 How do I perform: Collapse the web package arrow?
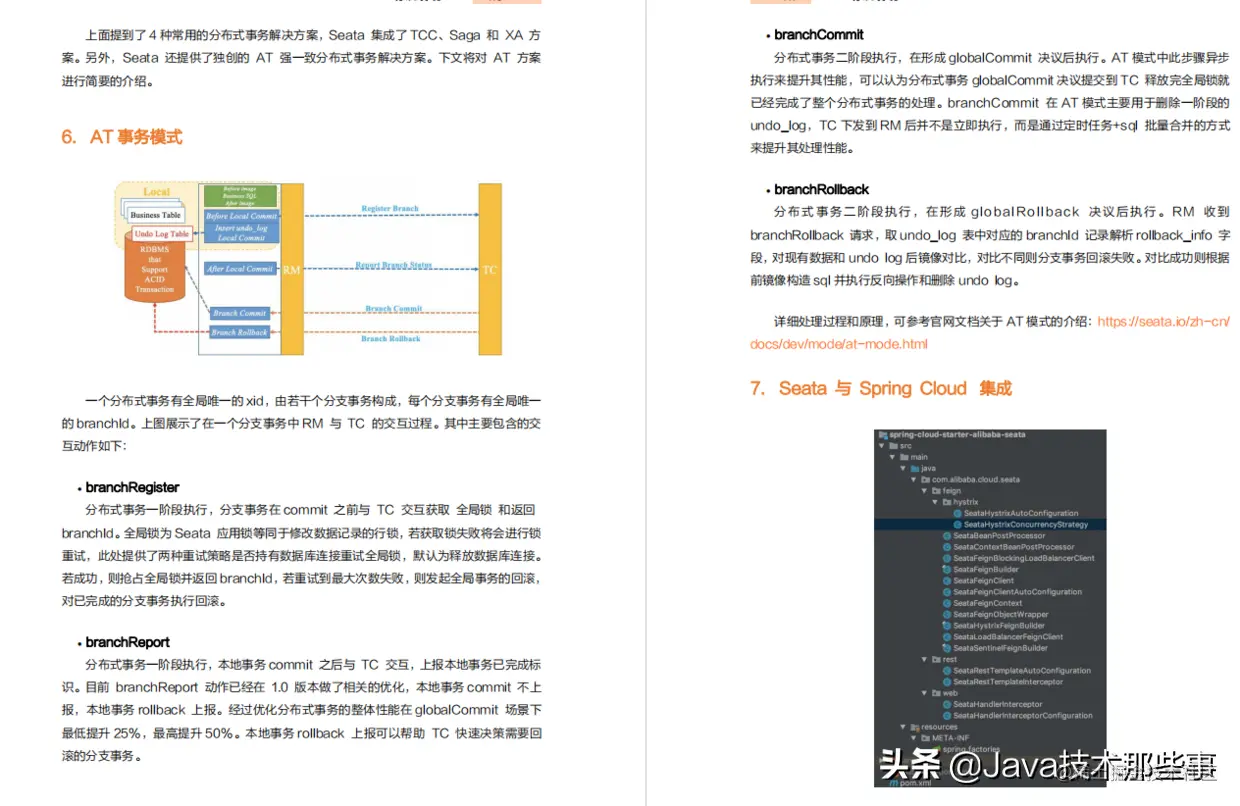[x=924, y=693]
